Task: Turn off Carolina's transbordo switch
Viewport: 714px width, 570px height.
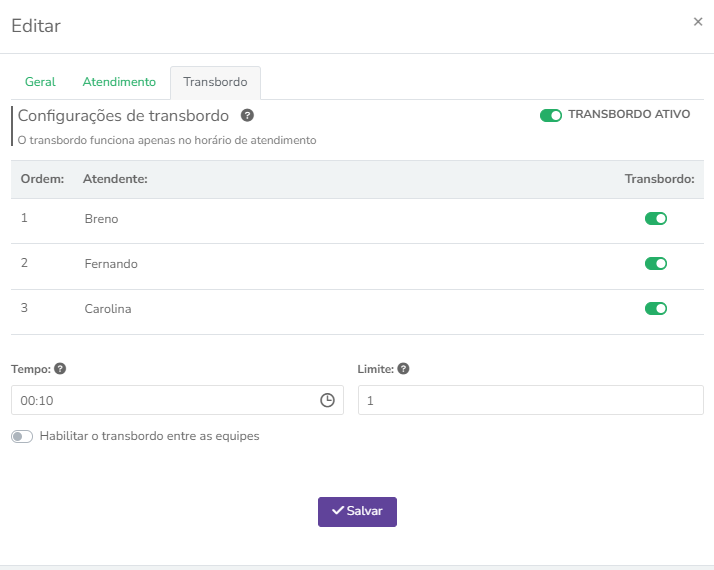Action: tap(656, 309)
